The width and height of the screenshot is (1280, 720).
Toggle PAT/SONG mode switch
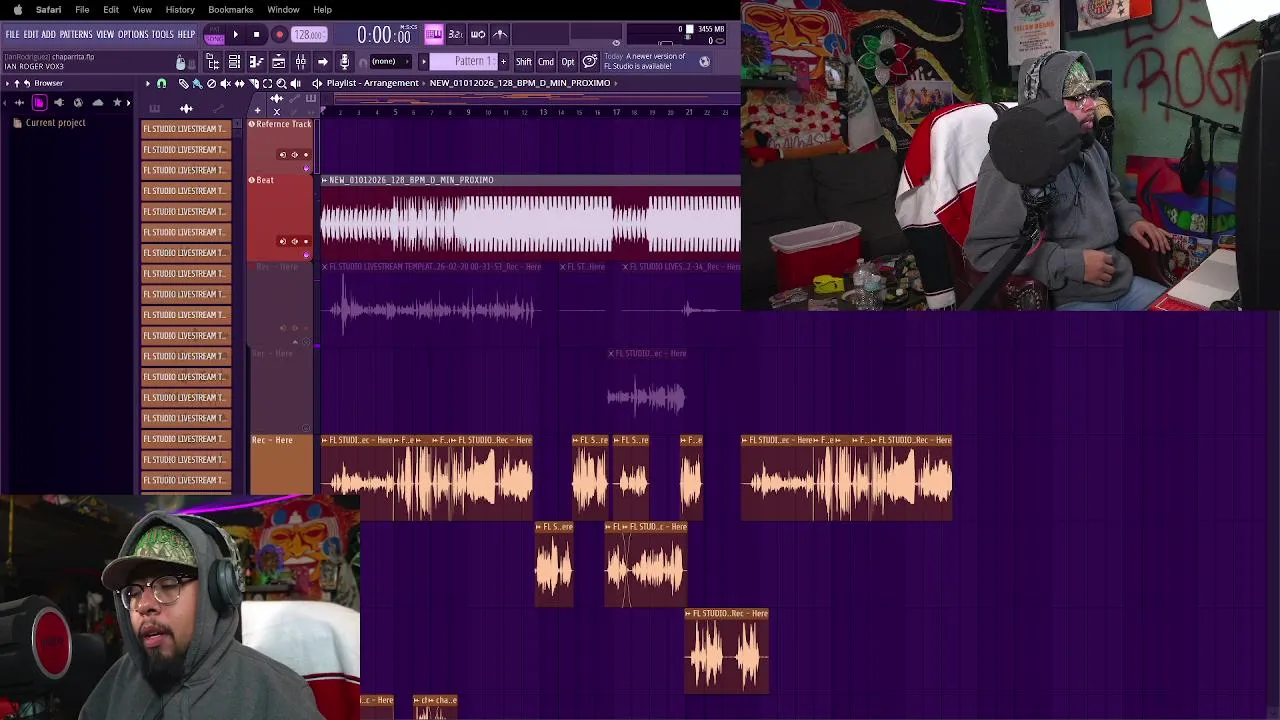point(214,34)
